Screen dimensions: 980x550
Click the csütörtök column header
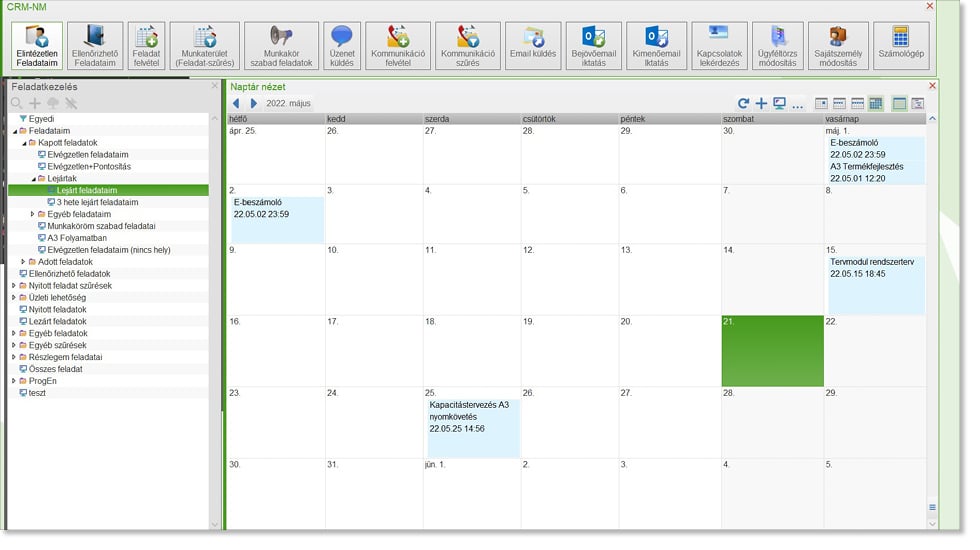tap(569, 119)
